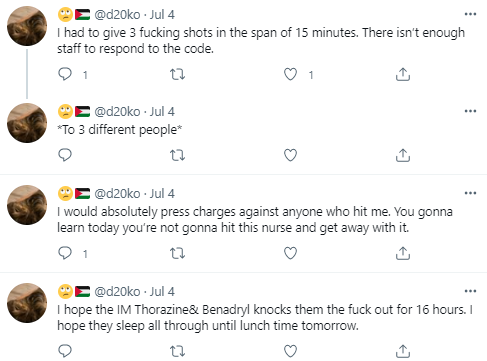This screenshot has width=487, height=361.
Task: Like the tweet about not enough staff
Action: point(290,74)
